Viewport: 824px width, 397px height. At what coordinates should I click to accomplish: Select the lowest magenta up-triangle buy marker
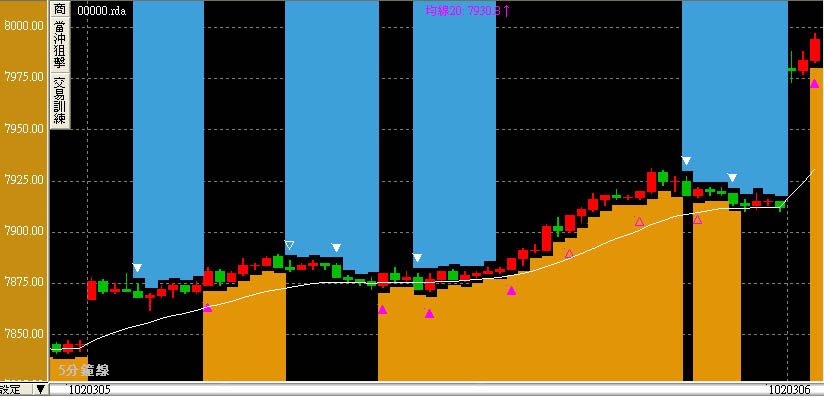[x=429, y=313]
